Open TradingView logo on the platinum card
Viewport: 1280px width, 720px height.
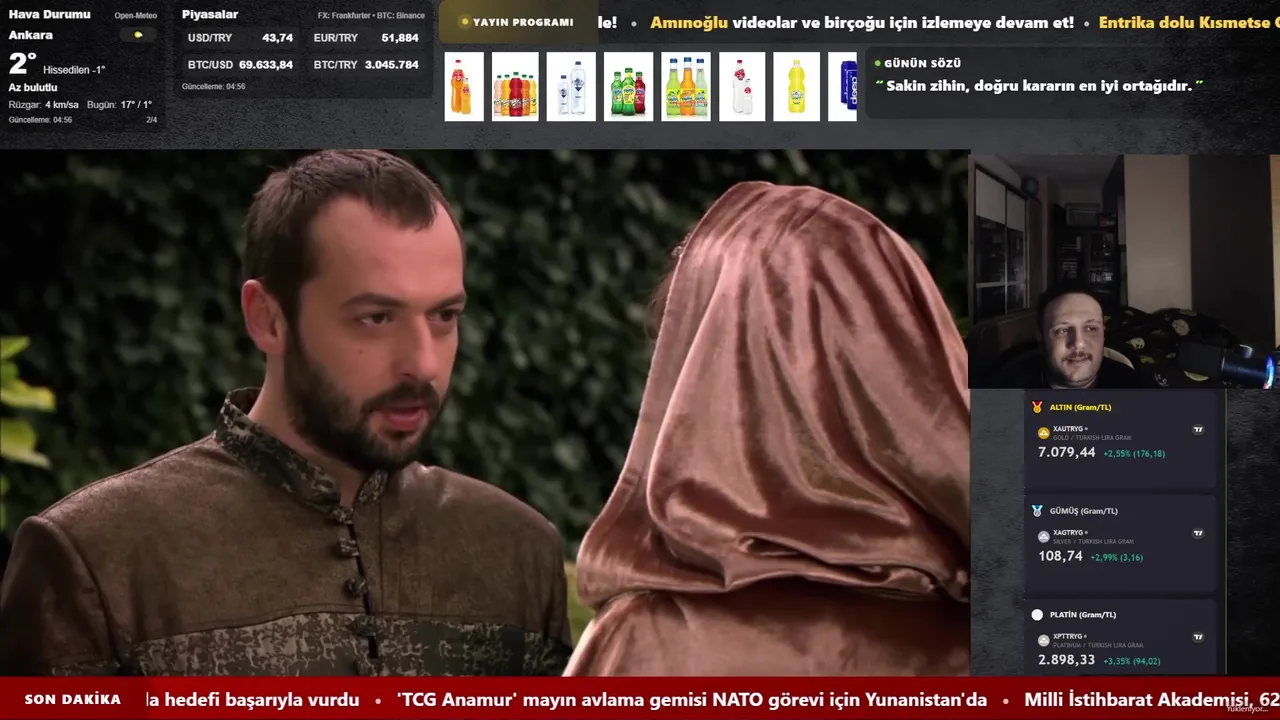(1198, 637)
